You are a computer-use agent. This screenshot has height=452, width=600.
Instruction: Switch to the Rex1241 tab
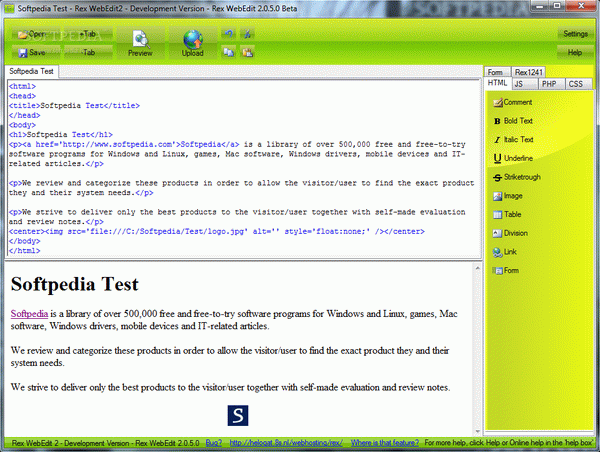tap(528, 72)
